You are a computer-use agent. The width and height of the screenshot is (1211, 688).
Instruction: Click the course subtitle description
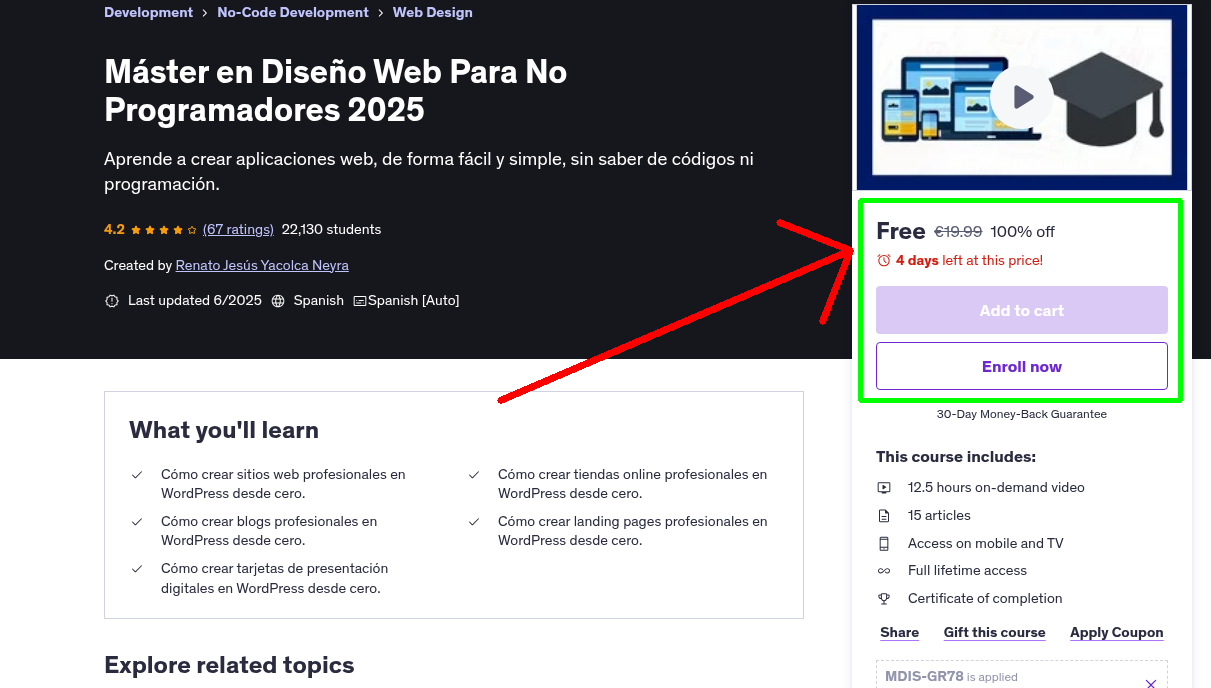[x=429, y=172]
